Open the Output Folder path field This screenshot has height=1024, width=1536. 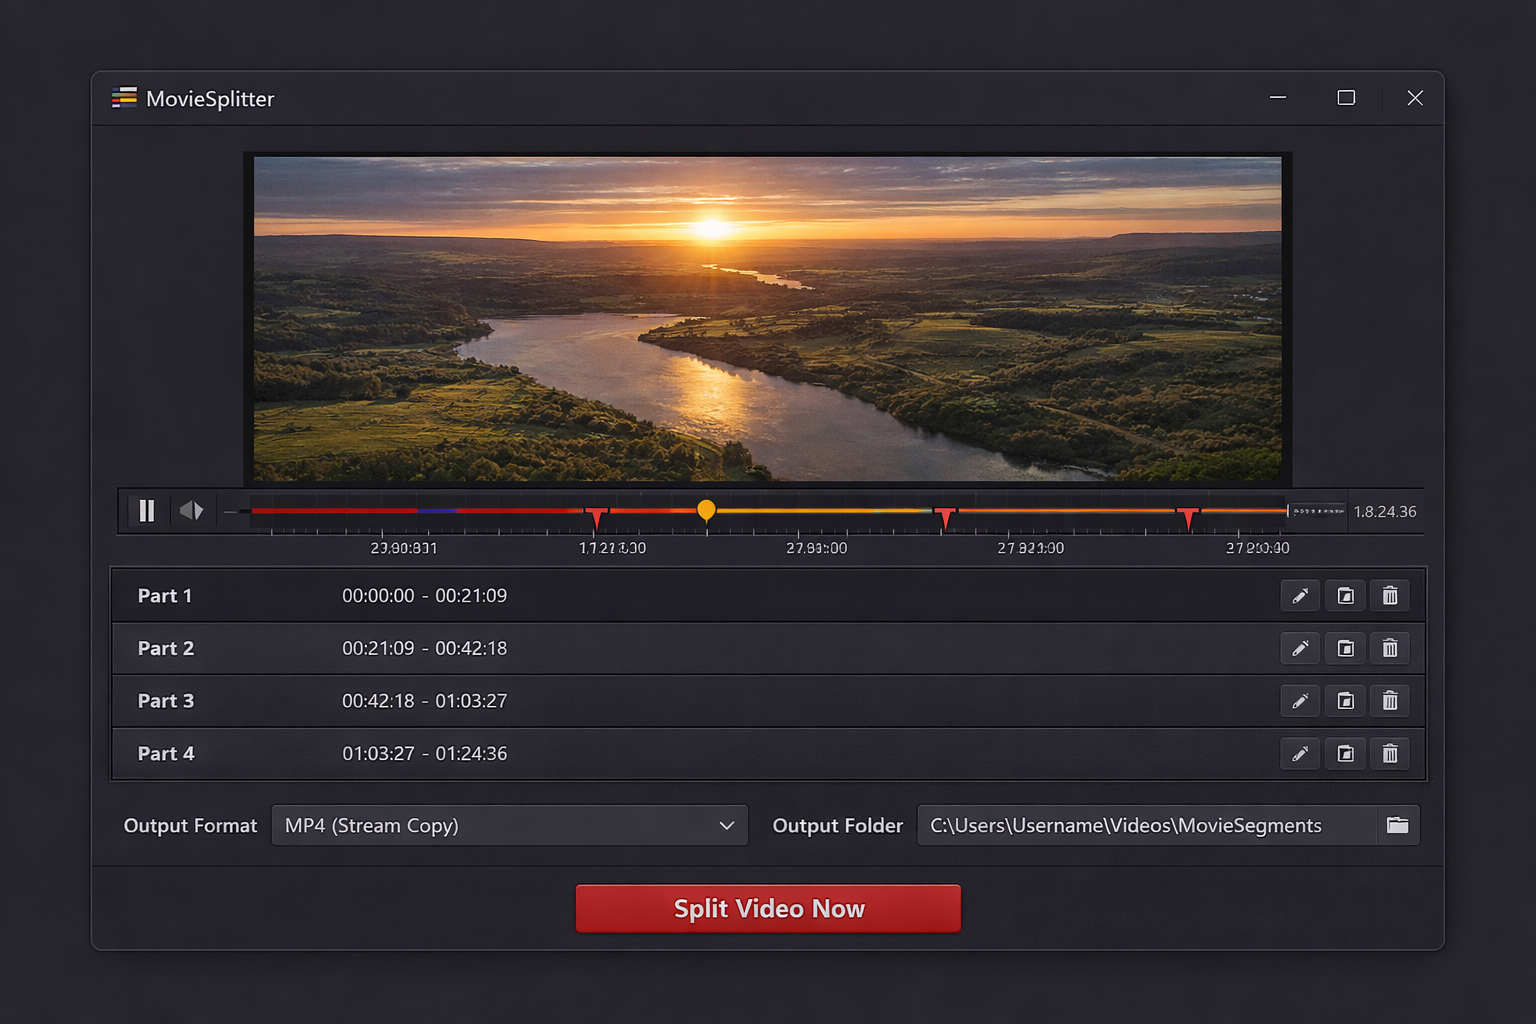coord(1125,825)
